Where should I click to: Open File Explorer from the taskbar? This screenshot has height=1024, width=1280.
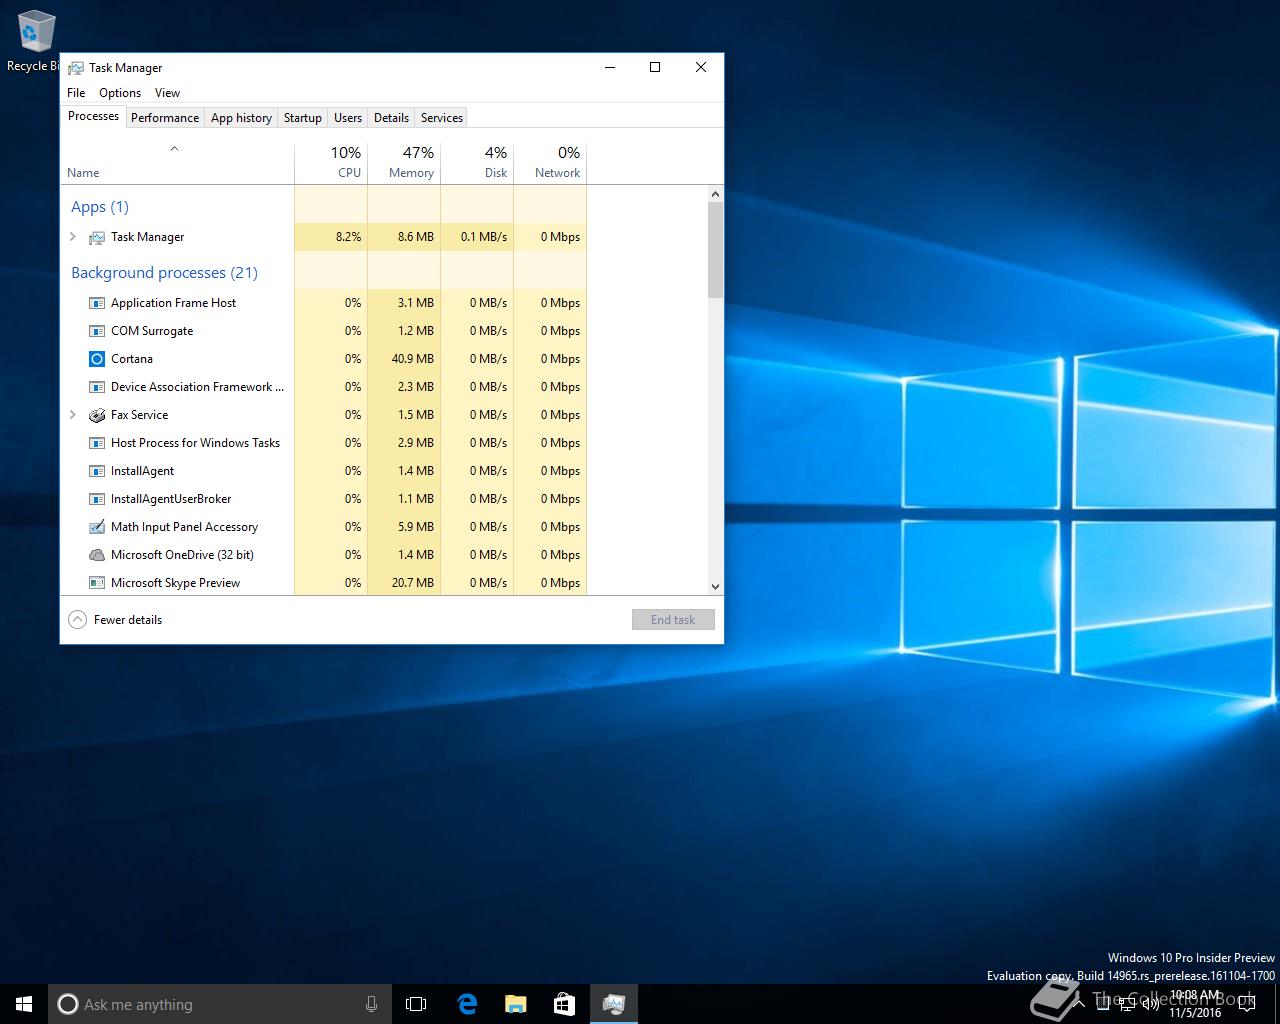(516, 1004)
